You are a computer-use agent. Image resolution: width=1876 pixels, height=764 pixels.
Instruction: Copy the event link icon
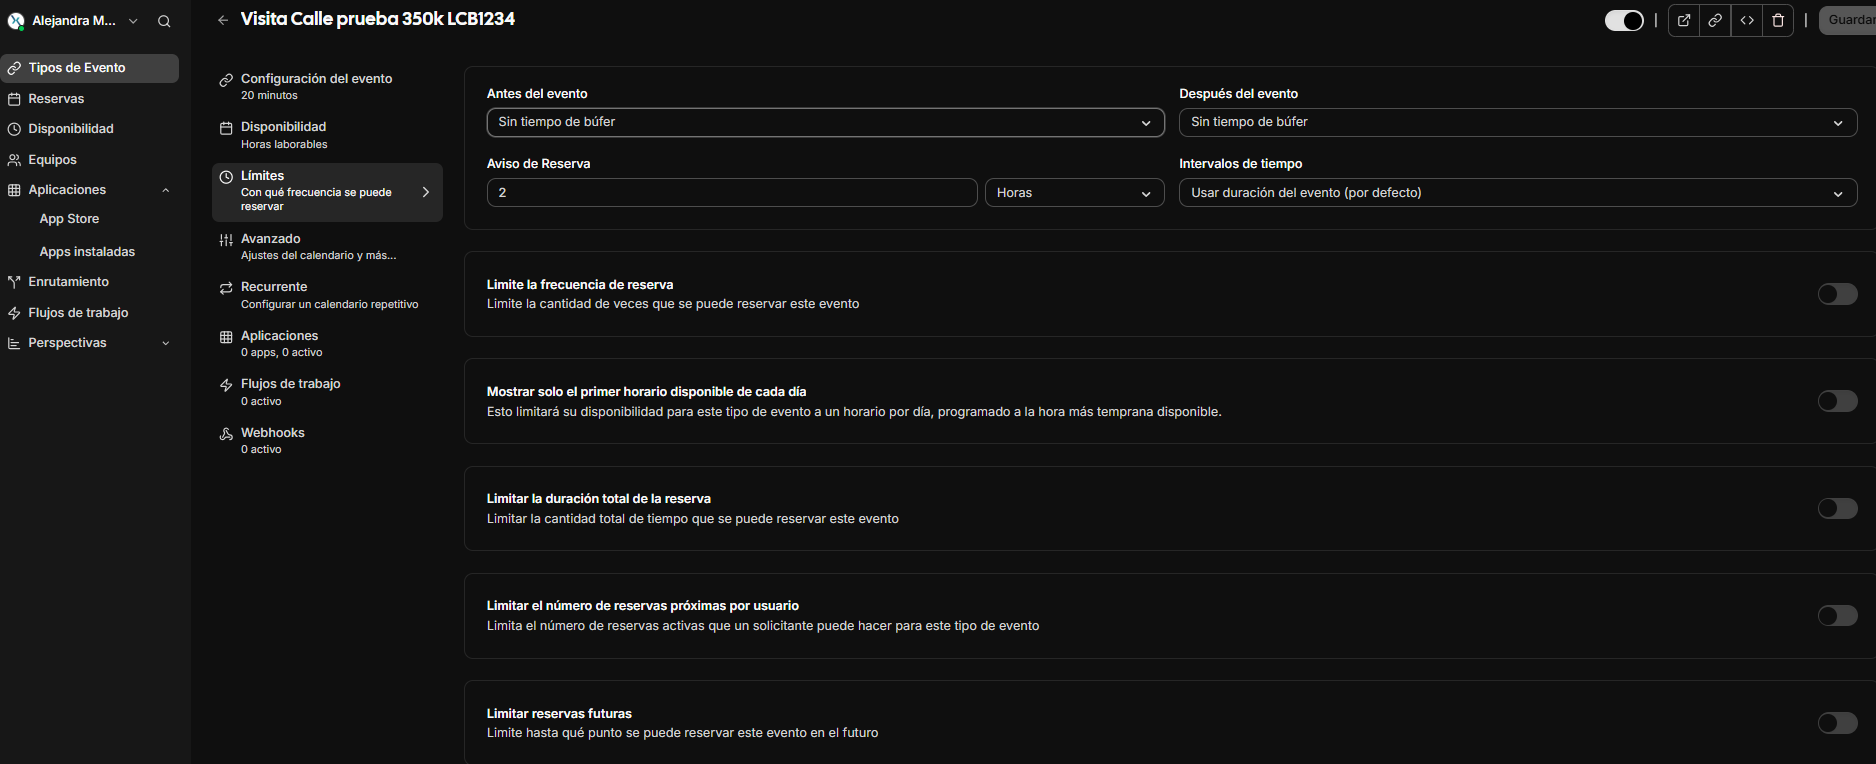click(x=1715, y=20)
